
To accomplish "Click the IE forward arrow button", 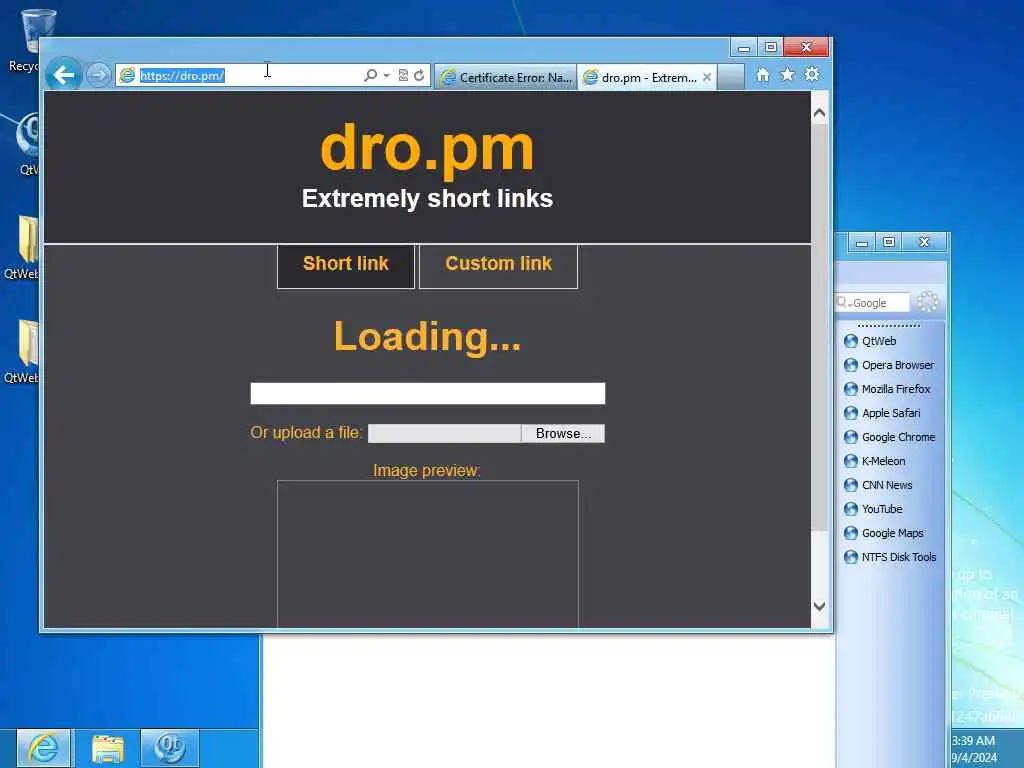I will coord(98,75).
